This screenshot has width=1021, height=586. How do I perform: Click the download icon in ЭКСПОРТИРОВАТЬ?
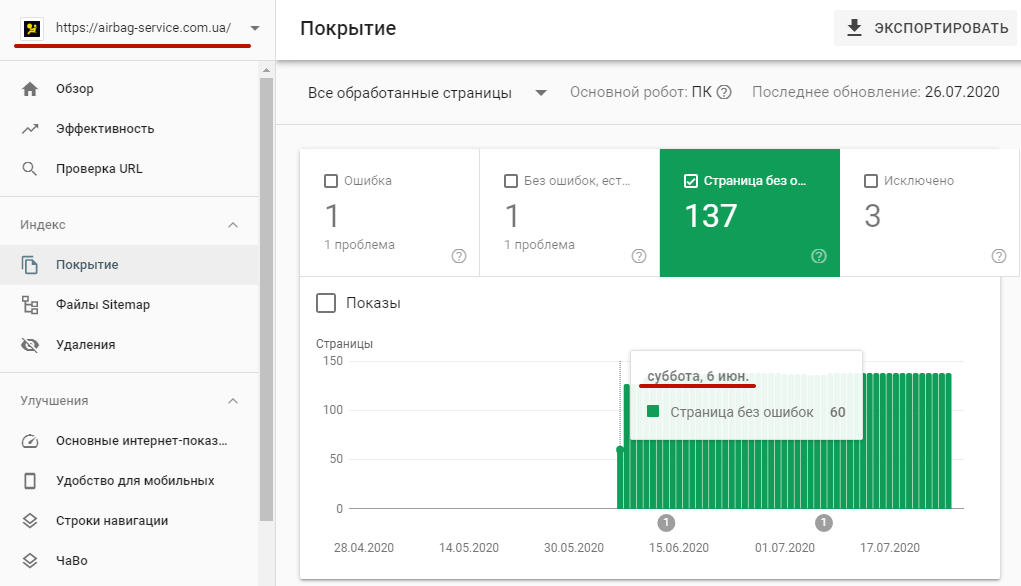tap(854, 27)
